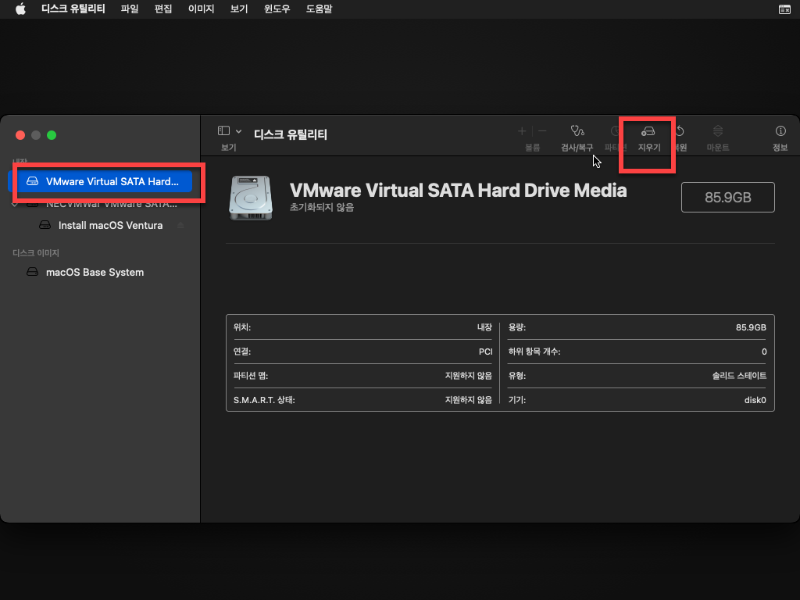Screen dimensions: 800x600
Task: Click the 초기화되지 않음 status text
Action: pos(321,207)
